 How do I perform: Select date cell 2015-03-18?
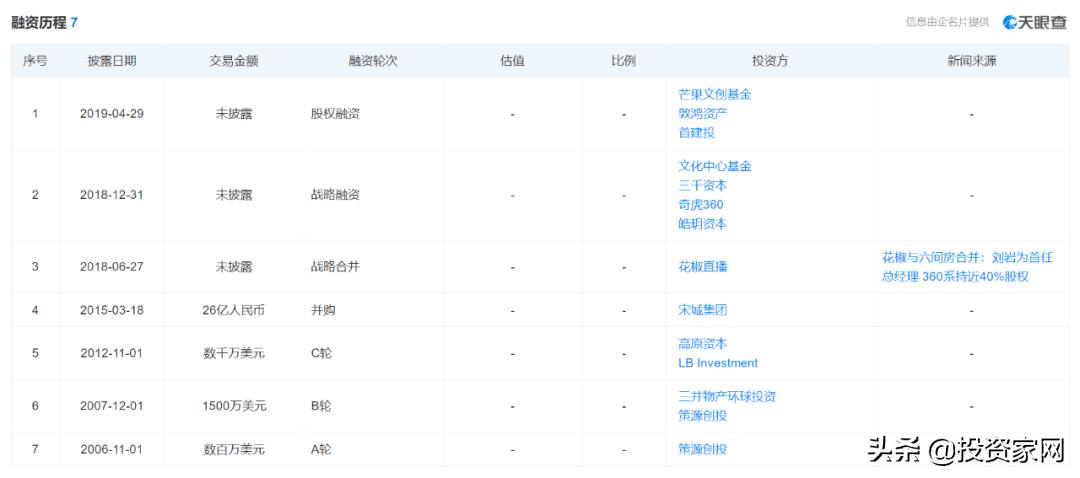(112, 310)
